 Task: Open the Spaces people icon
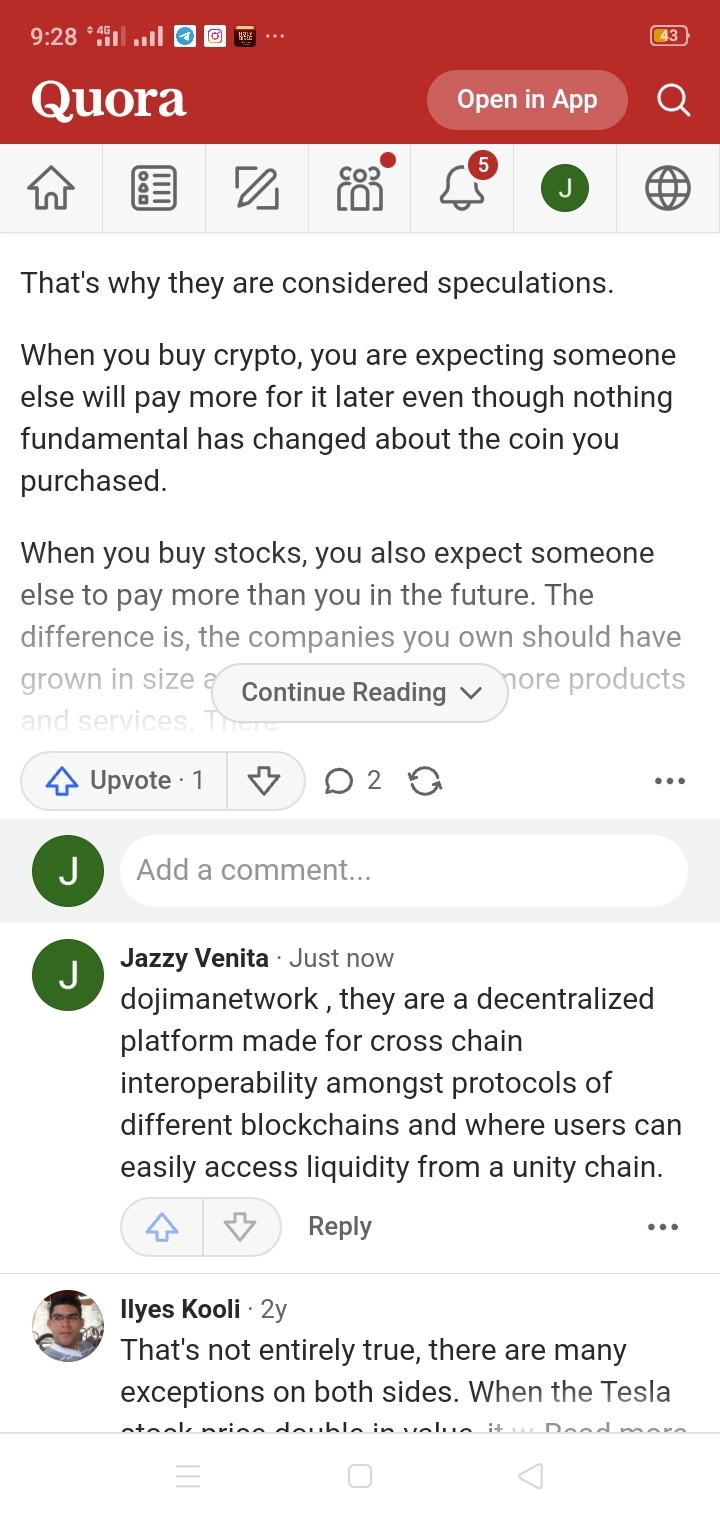point(360,188)
